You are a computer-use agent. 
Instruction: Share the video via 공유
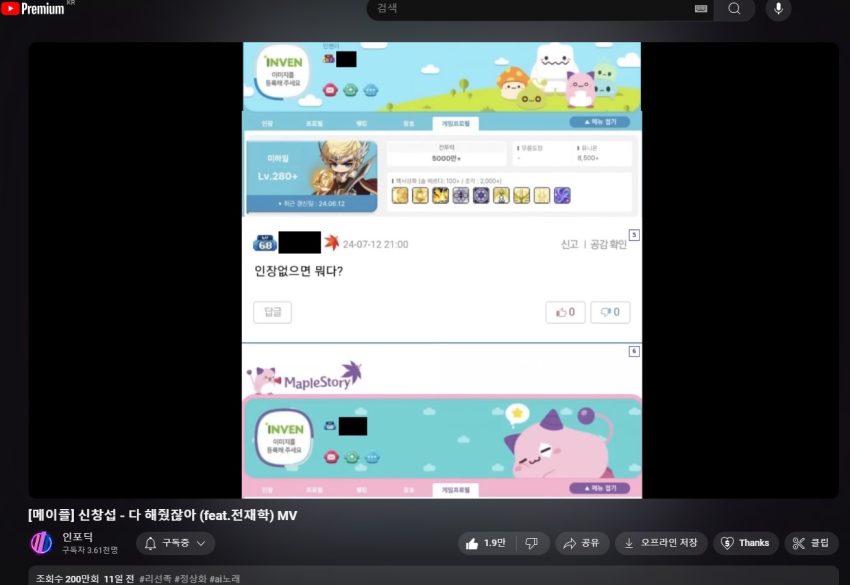coord(582,543)
